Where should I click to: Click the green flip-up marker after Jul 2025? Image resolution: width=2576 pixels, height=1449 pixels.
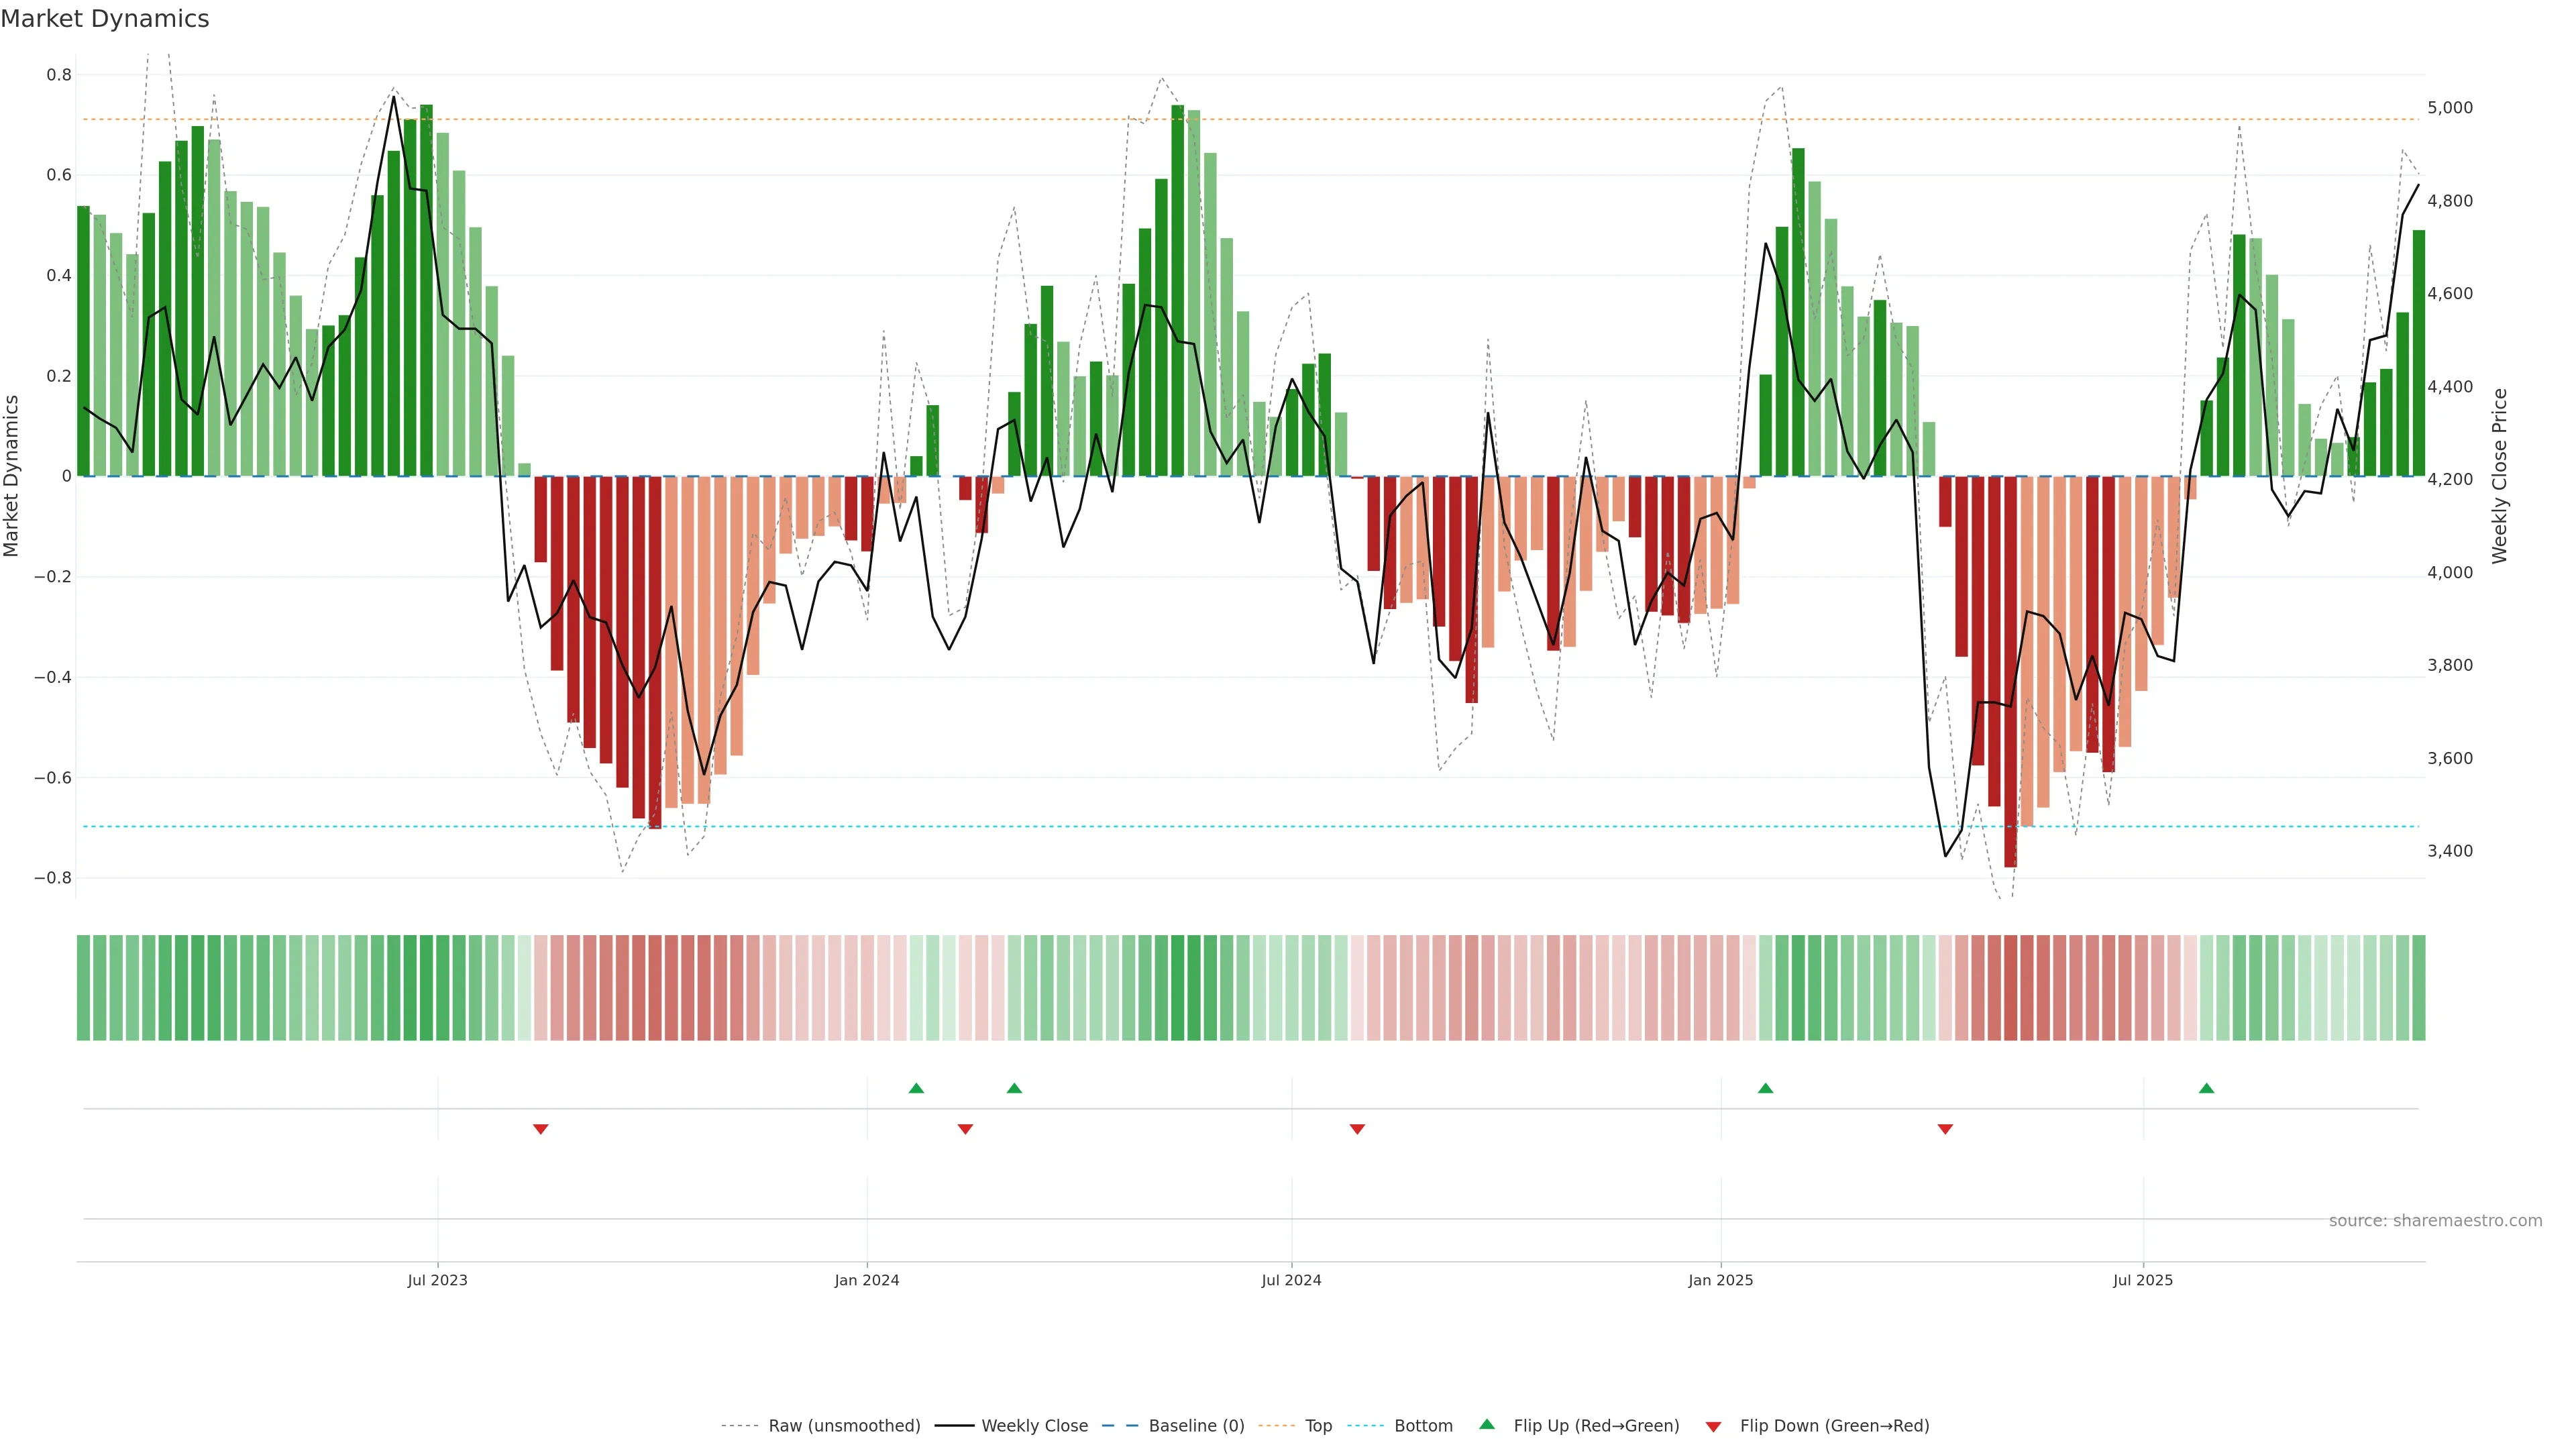coord(2206,1088)
